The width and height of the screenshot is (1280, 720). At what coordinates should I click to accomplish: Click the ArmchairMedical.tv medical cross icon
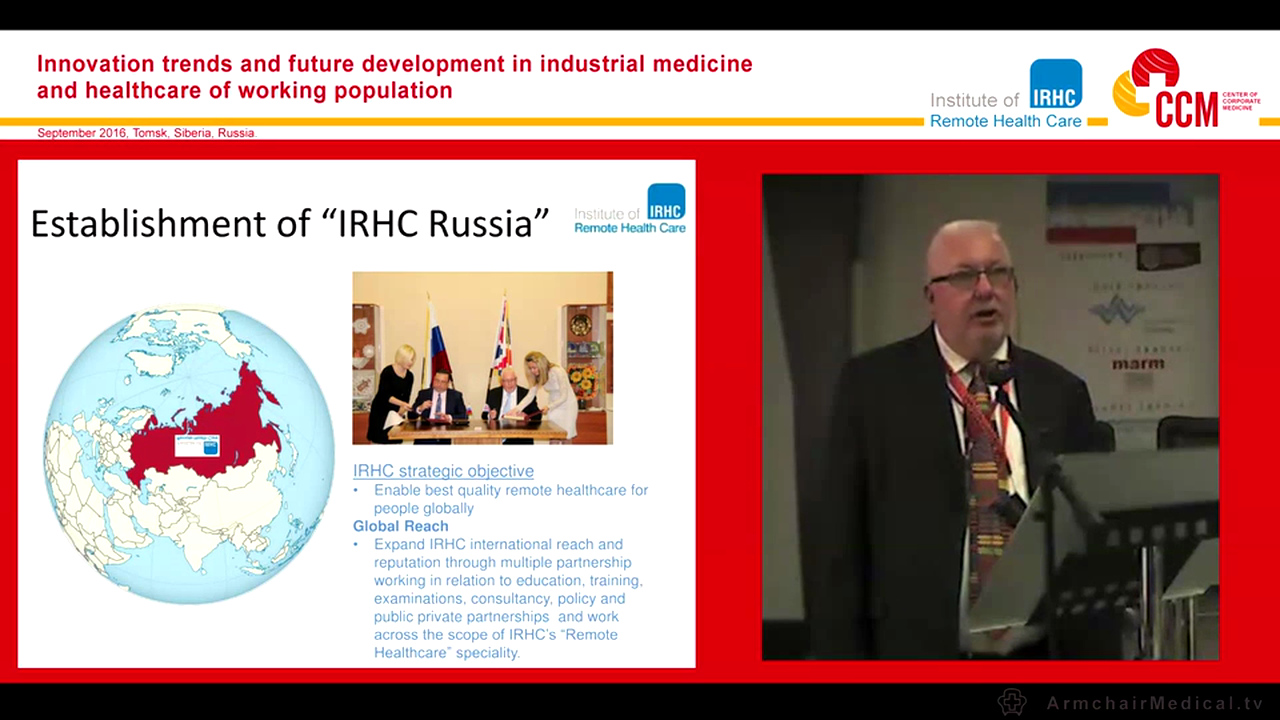point(1012,702)
